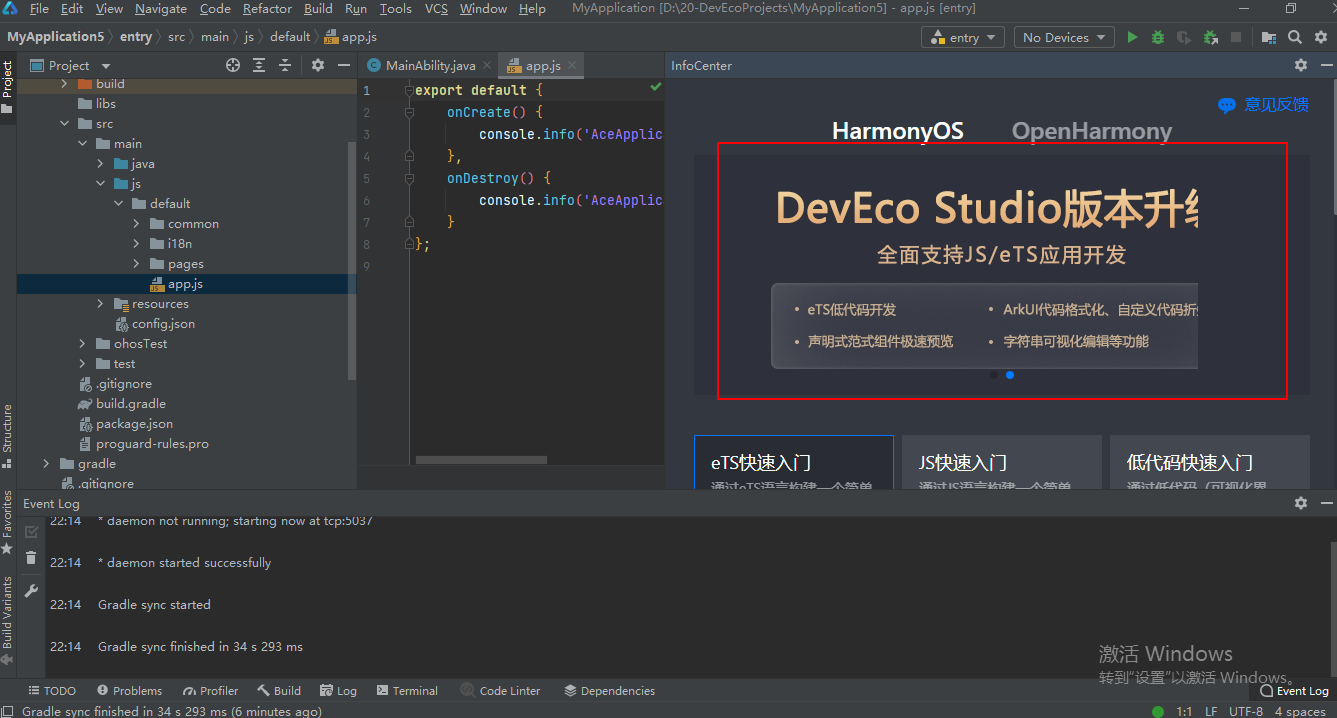
Task: Open Project panel gear options
Action: (318, 65)
